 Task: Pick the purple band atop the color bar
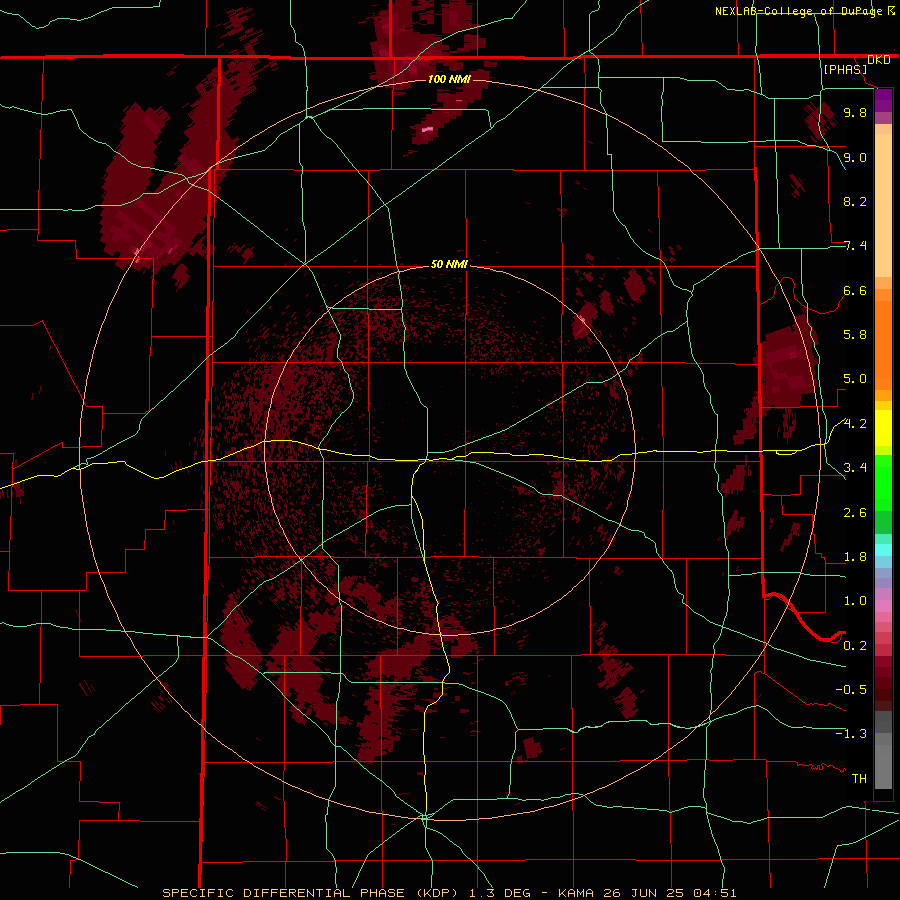tap(883, 100)
